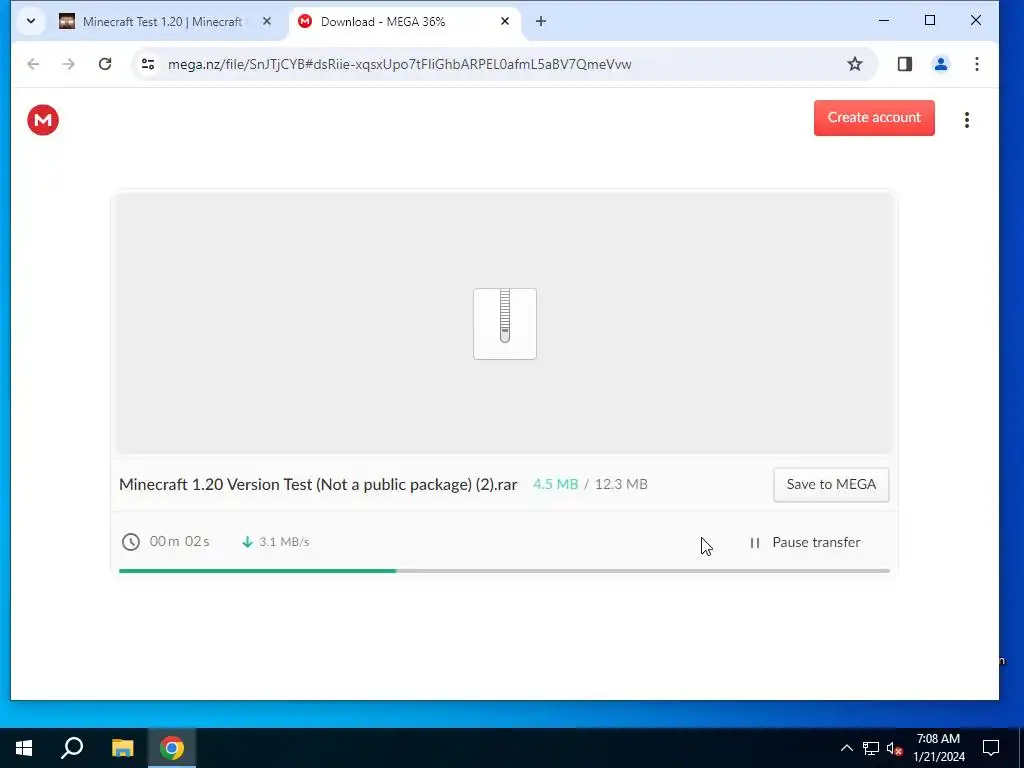Click the green download arrow icon
The image size is (1024, 768).
[247, 541]
